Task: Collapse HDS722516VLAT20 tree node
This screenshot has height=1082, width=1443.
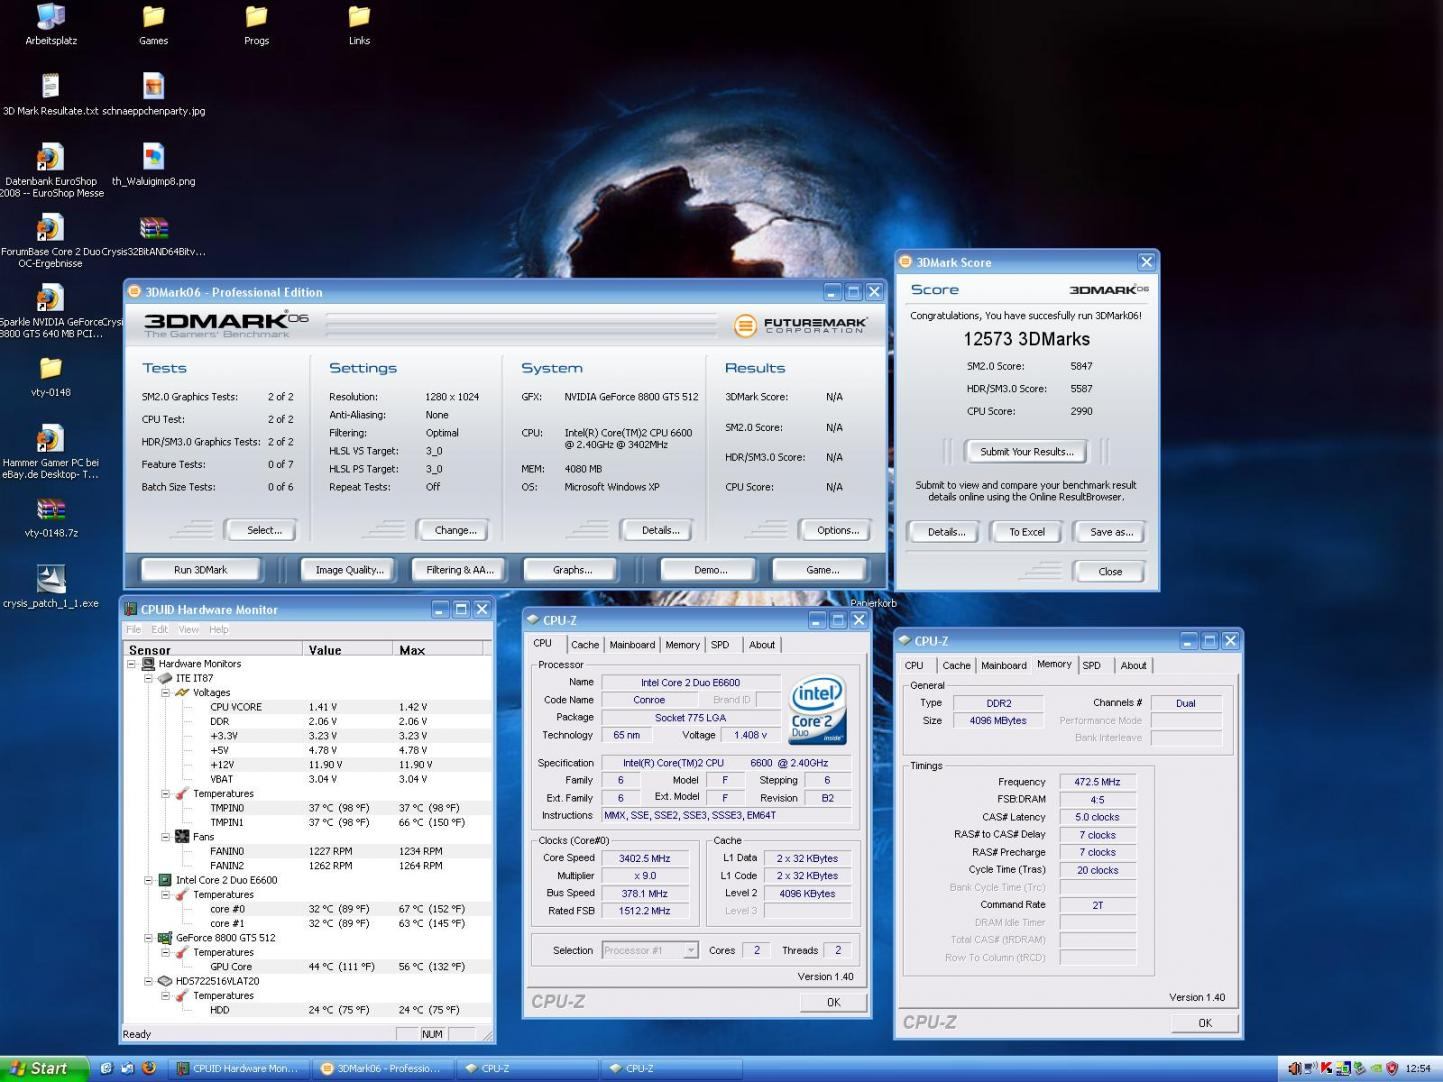Action: point(149,981)
